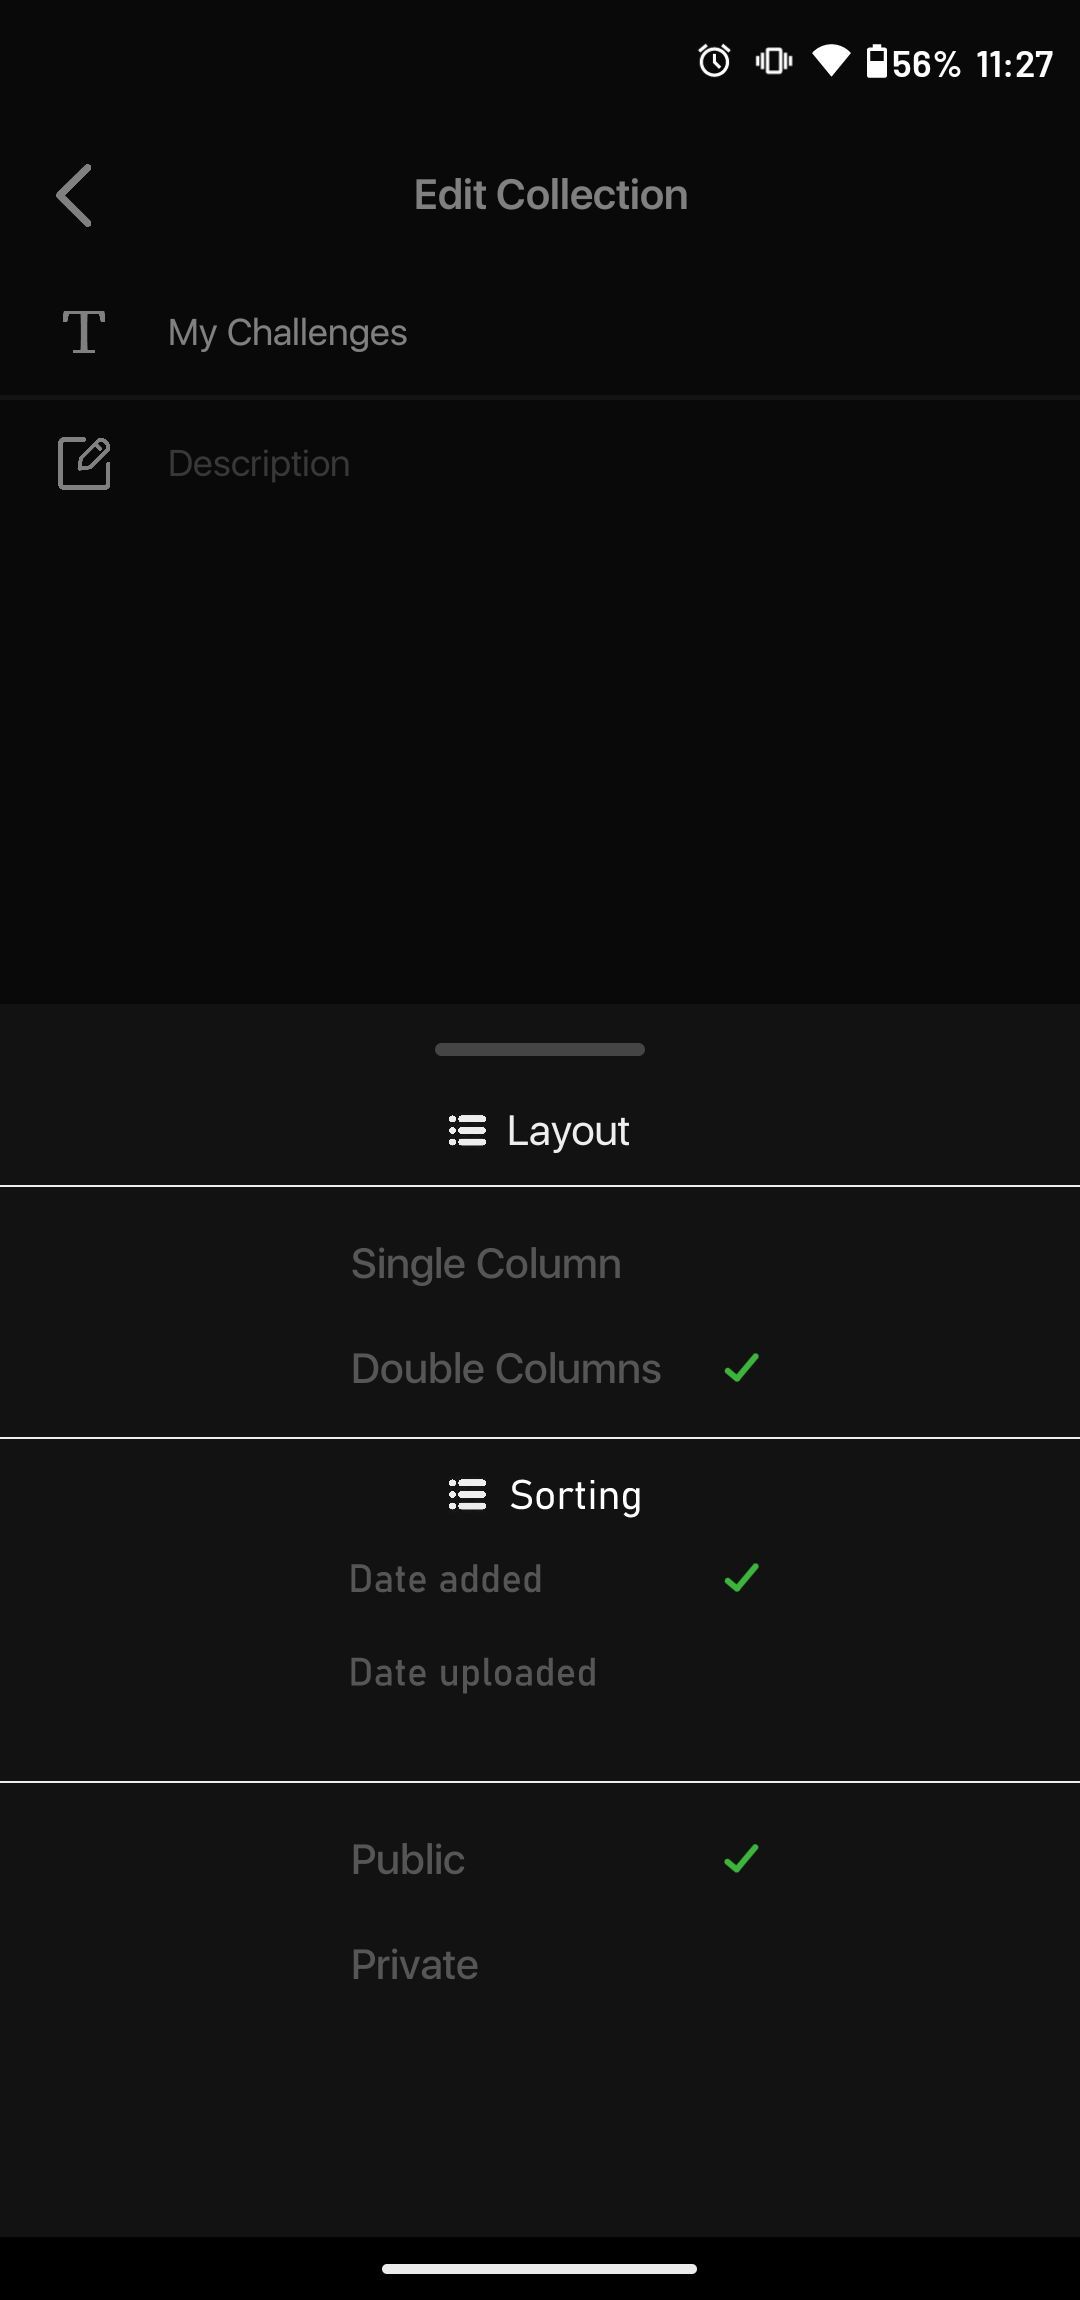Tap the alarm clock status icon

tap(714, 62)
